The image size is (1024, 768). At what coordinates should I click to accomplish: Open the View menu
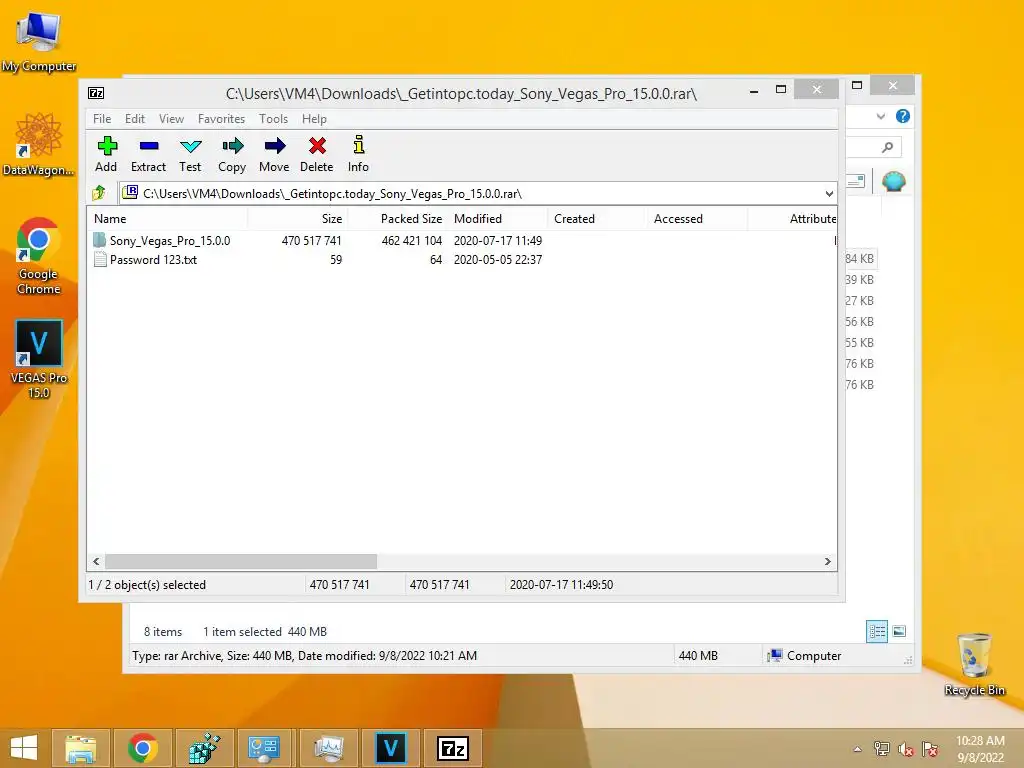(x=171, y=119)
